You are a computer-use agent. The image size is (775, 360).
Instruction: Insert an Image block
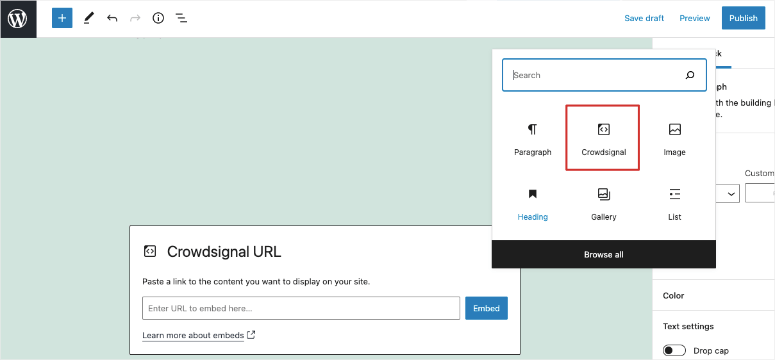click(674, 140)
